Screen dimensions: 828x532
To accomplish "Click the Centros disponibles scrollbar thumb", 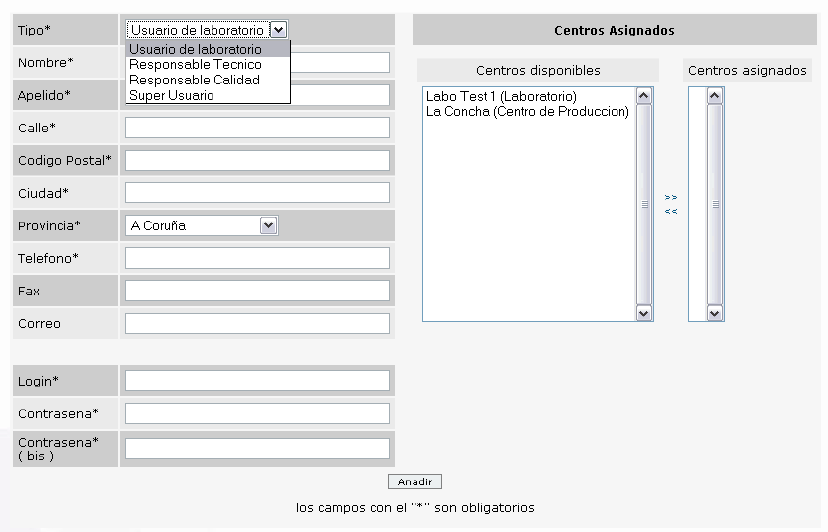I will [644, 204].
